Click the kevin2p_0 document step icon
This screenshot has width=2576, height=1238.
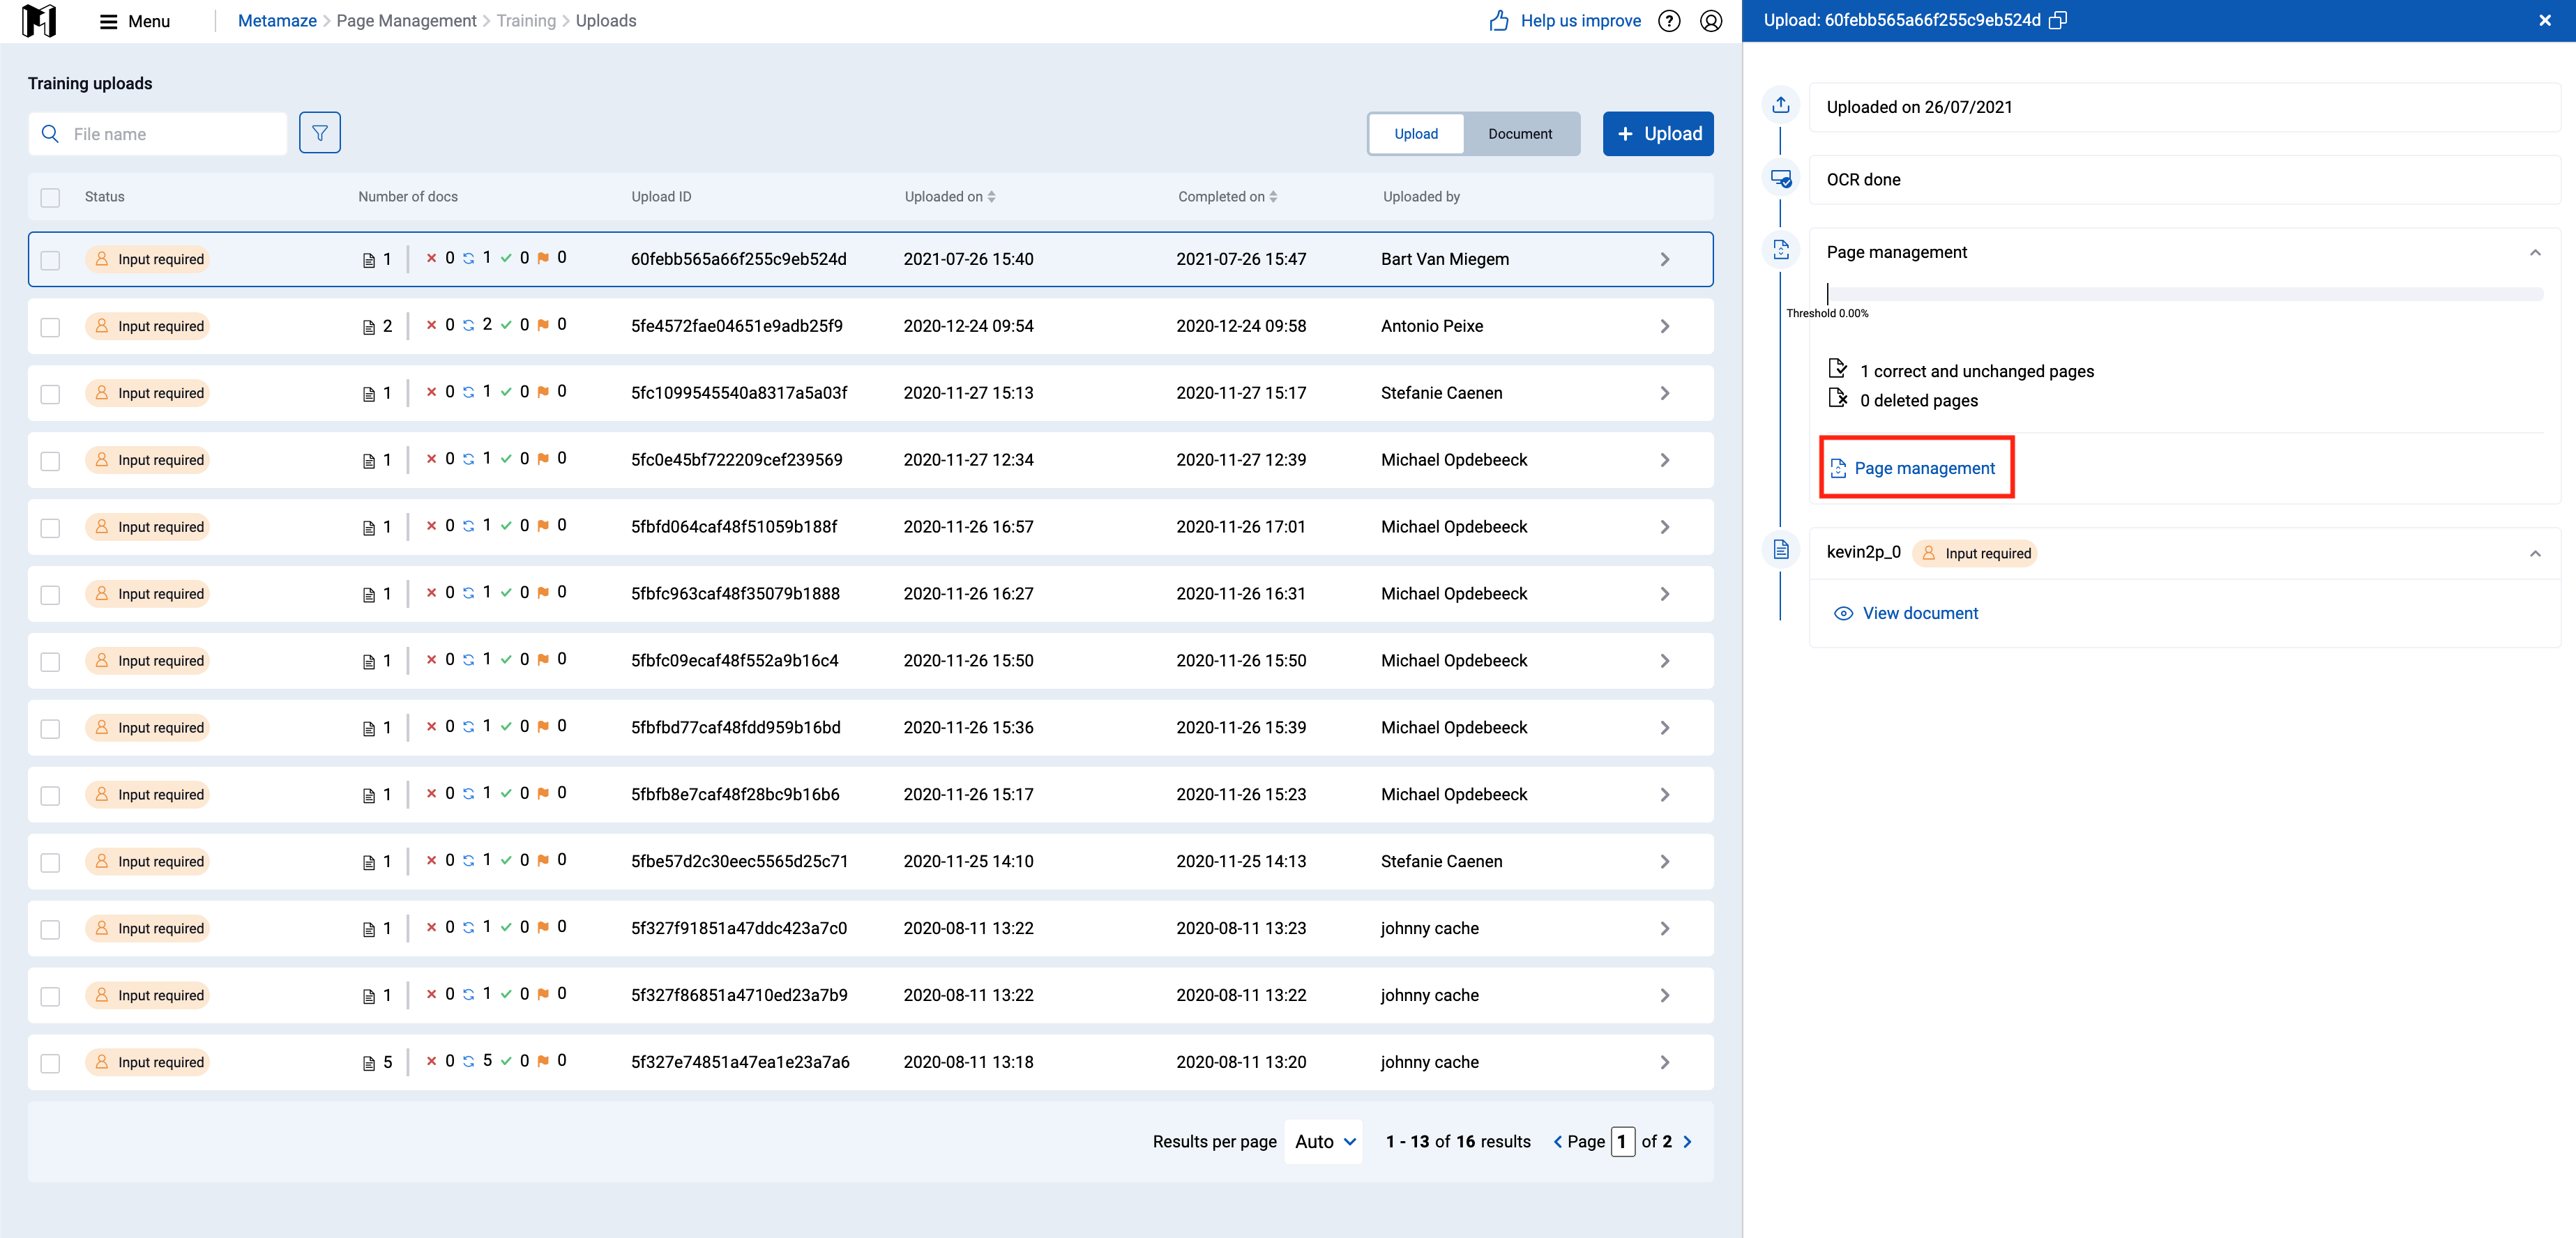tap(1781, 549)
